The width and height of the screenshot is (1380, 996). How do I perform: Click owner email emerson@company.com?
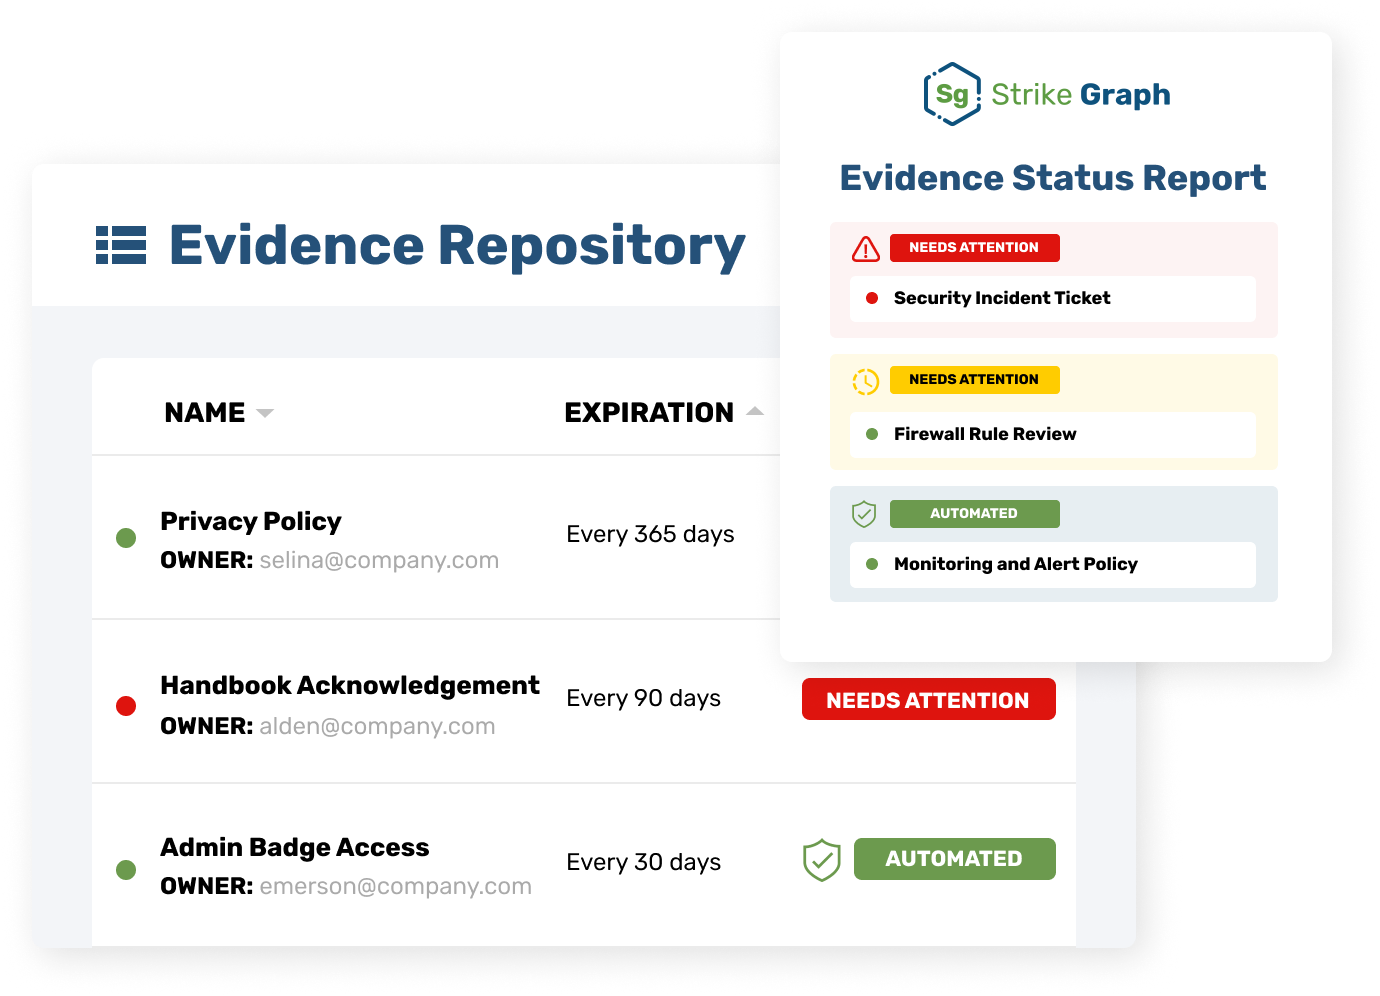pos(395,886)
